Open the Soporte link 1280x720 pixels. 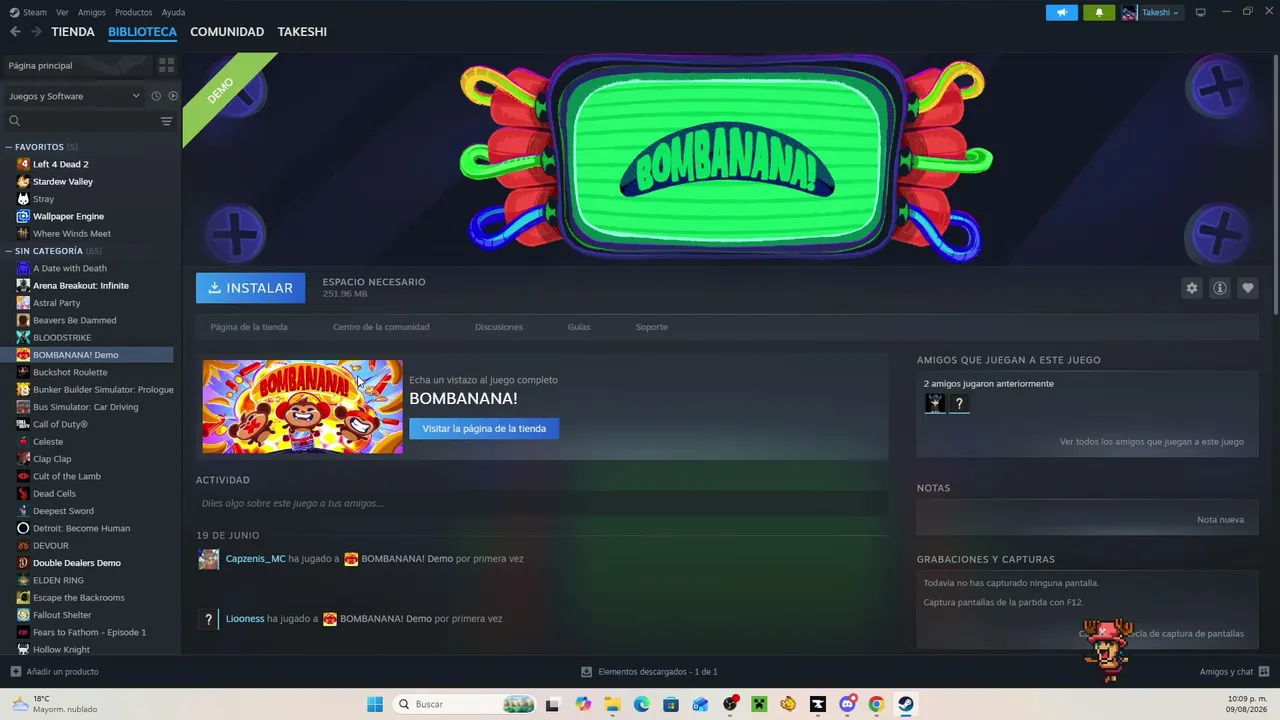pos(652,327)
